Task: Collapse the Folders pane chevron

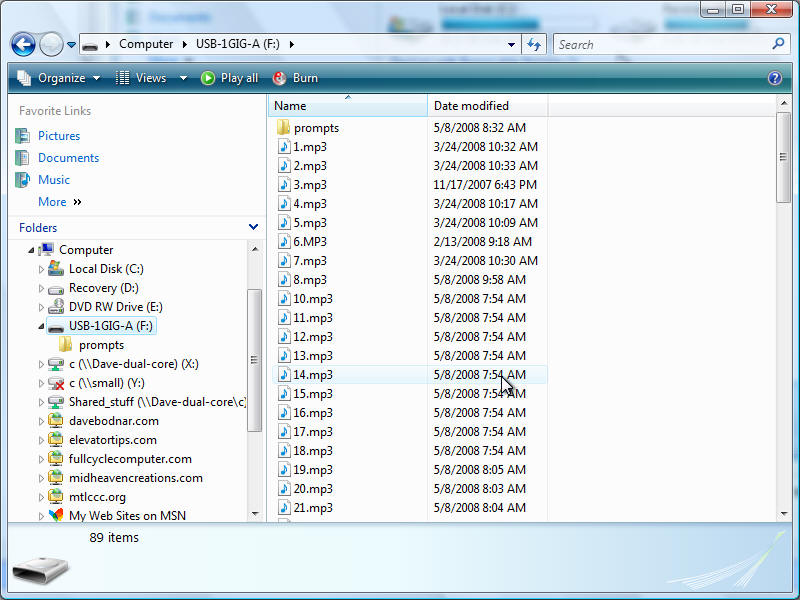Action: (253, 228)
